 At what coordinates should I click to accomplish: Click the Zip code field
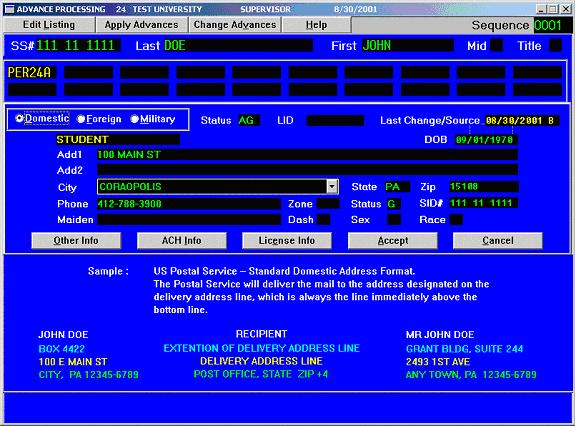pos(484,187)
